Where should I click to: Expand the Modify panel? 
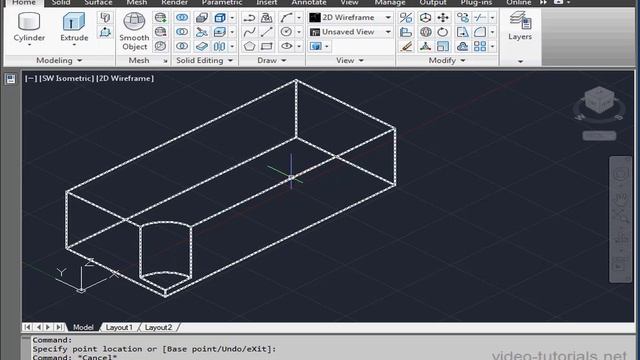pyautogui.click(x=447, y=60)
